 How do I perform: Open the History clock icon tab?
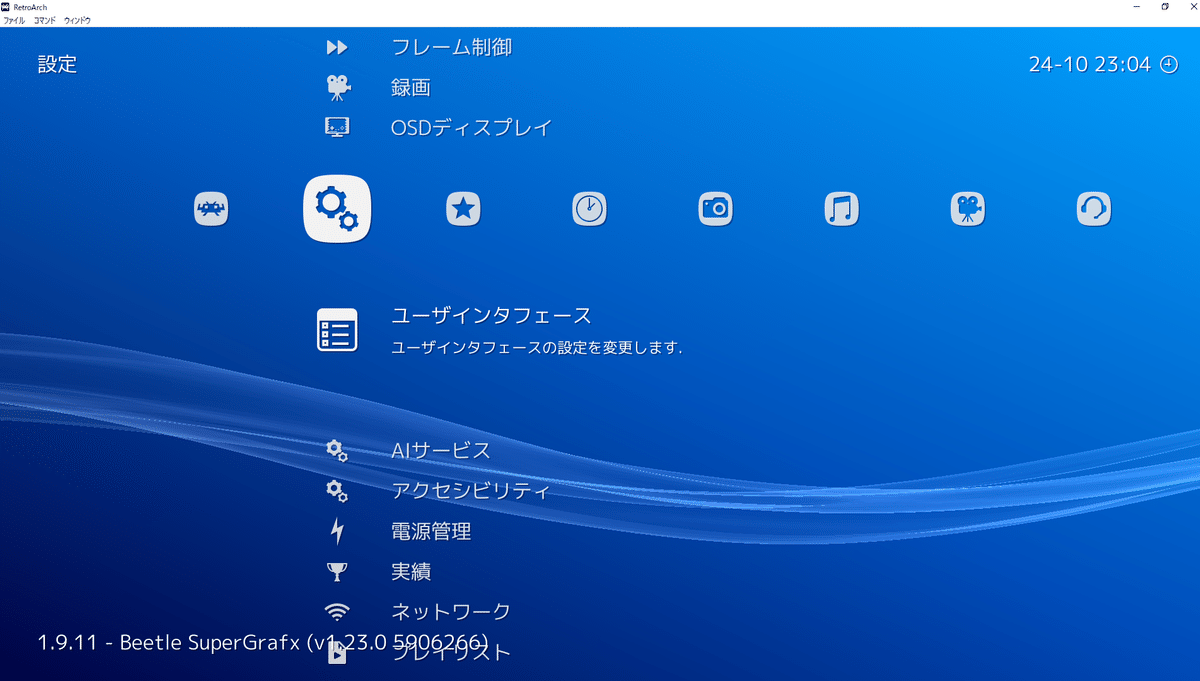[x=589, y=209]
